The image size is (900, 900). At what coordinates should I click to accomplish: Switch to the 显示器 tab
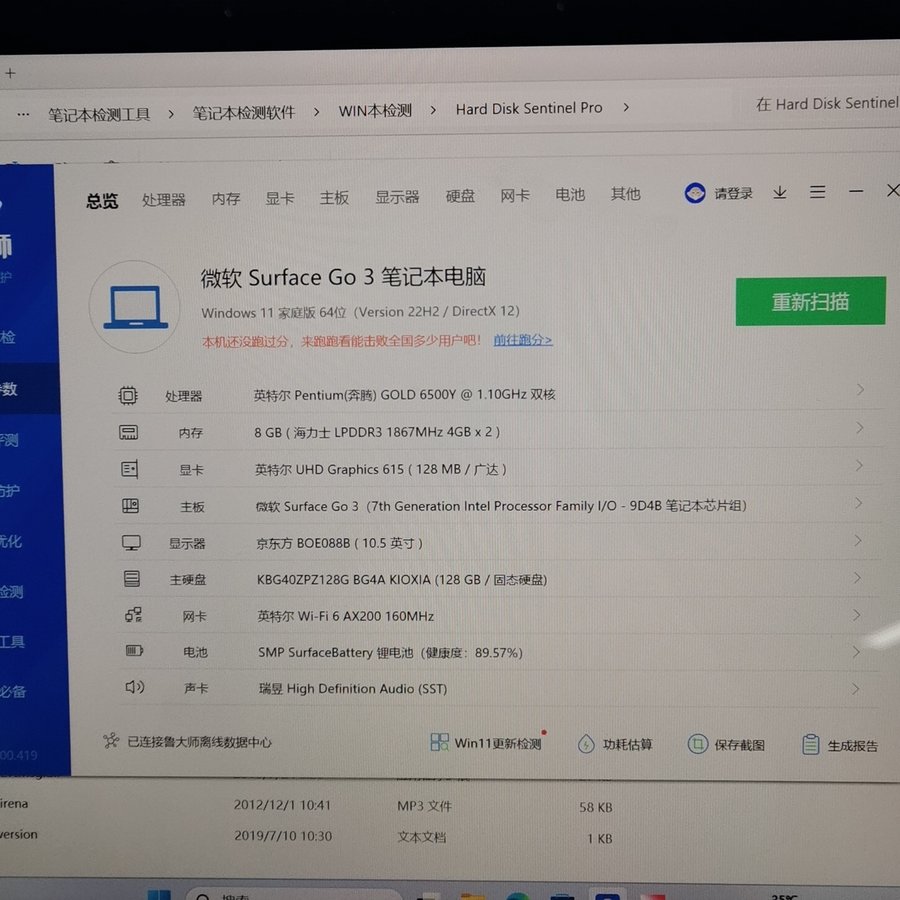click(397, 197)
